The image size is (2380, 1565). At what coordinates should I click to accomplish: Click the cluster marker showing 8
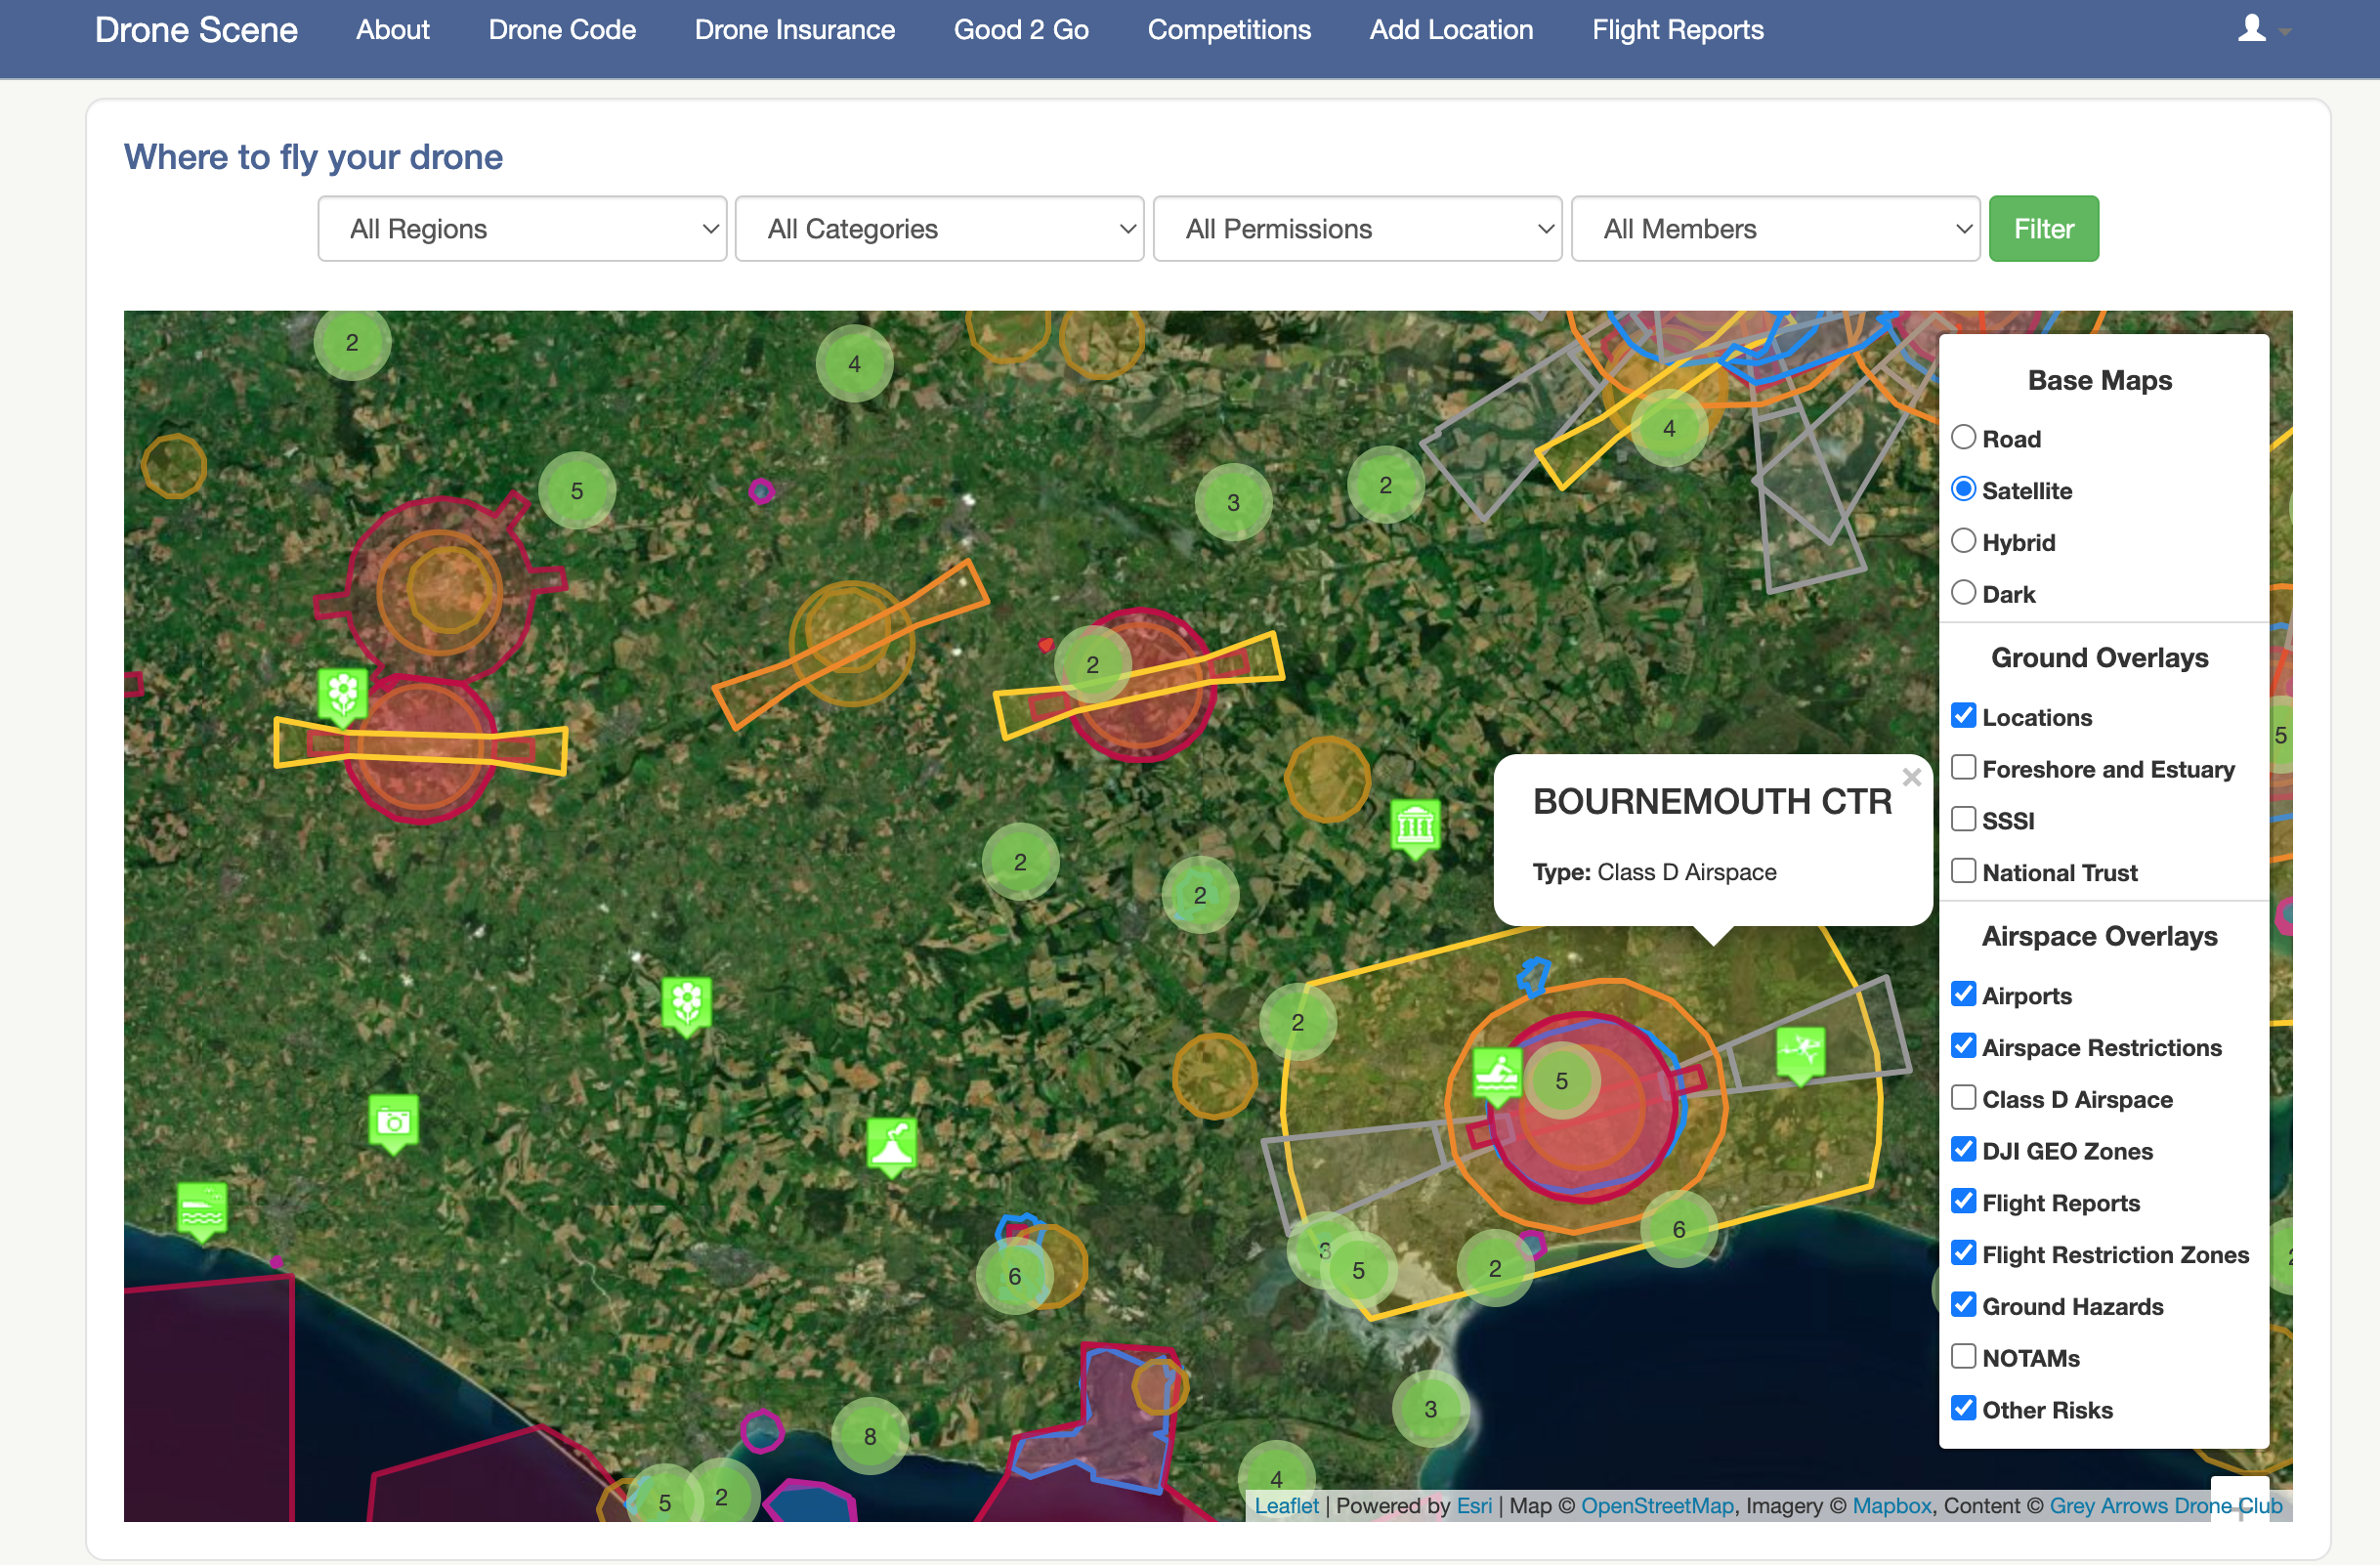tap(869, 1436)
